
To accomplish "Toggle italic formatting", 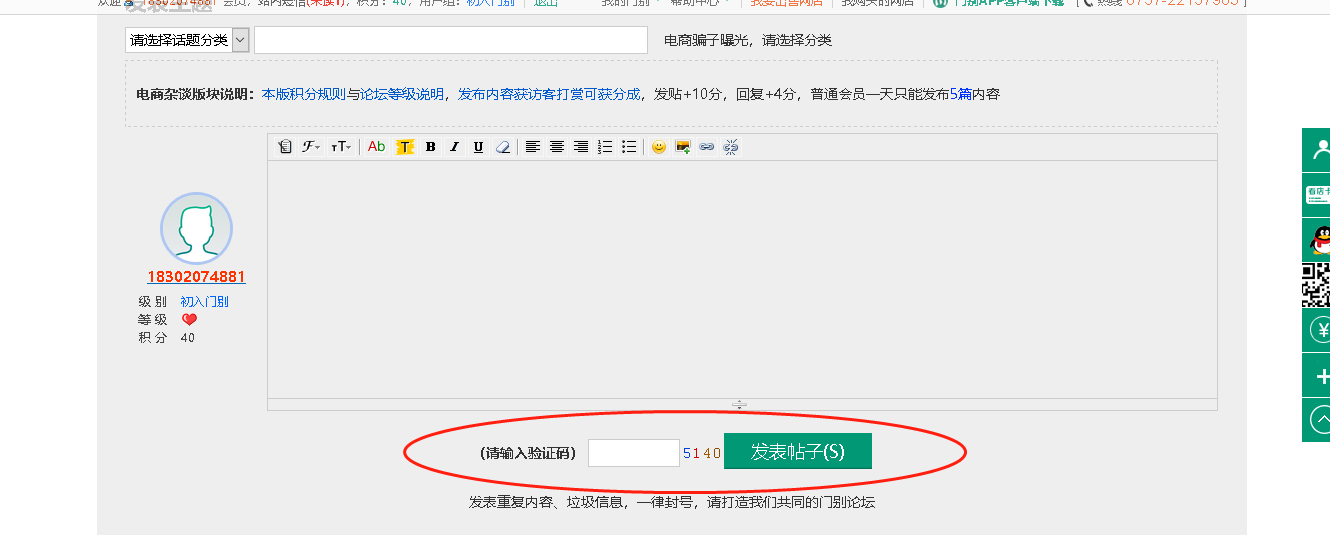I will pos(454,147).
